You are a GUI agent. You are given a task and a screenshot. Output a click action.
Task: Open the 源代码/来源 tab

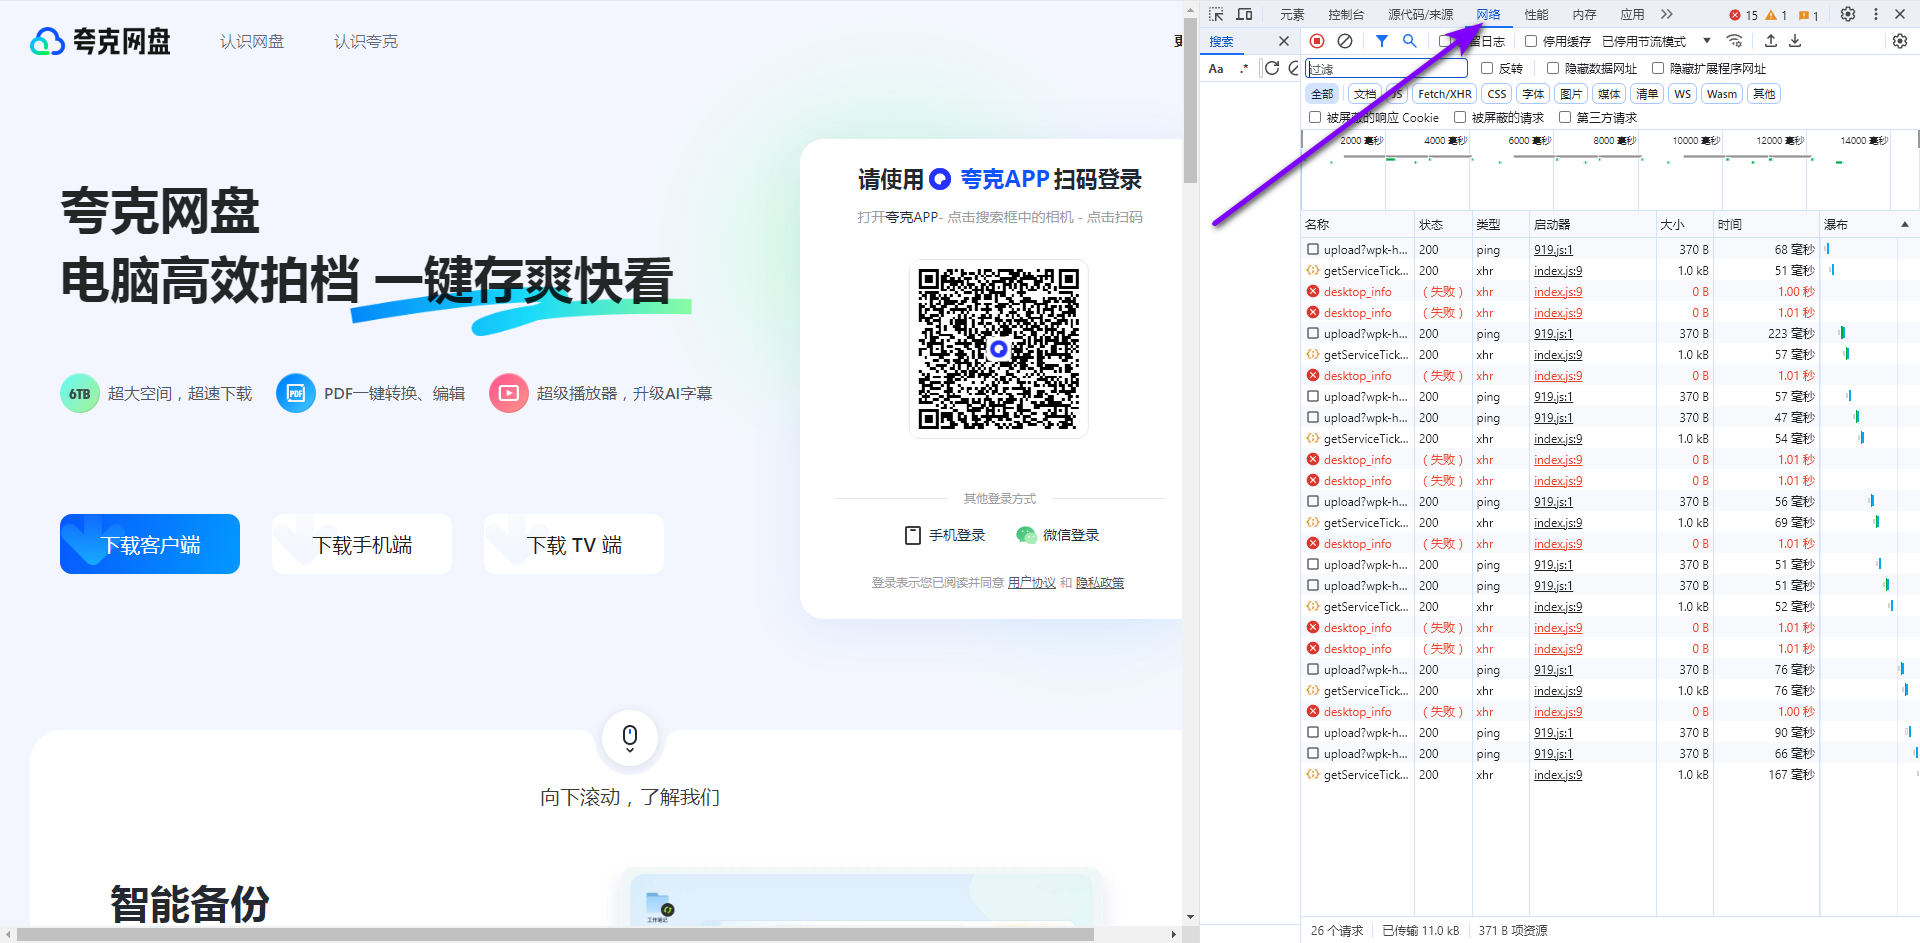click(x=1420, y=14)
